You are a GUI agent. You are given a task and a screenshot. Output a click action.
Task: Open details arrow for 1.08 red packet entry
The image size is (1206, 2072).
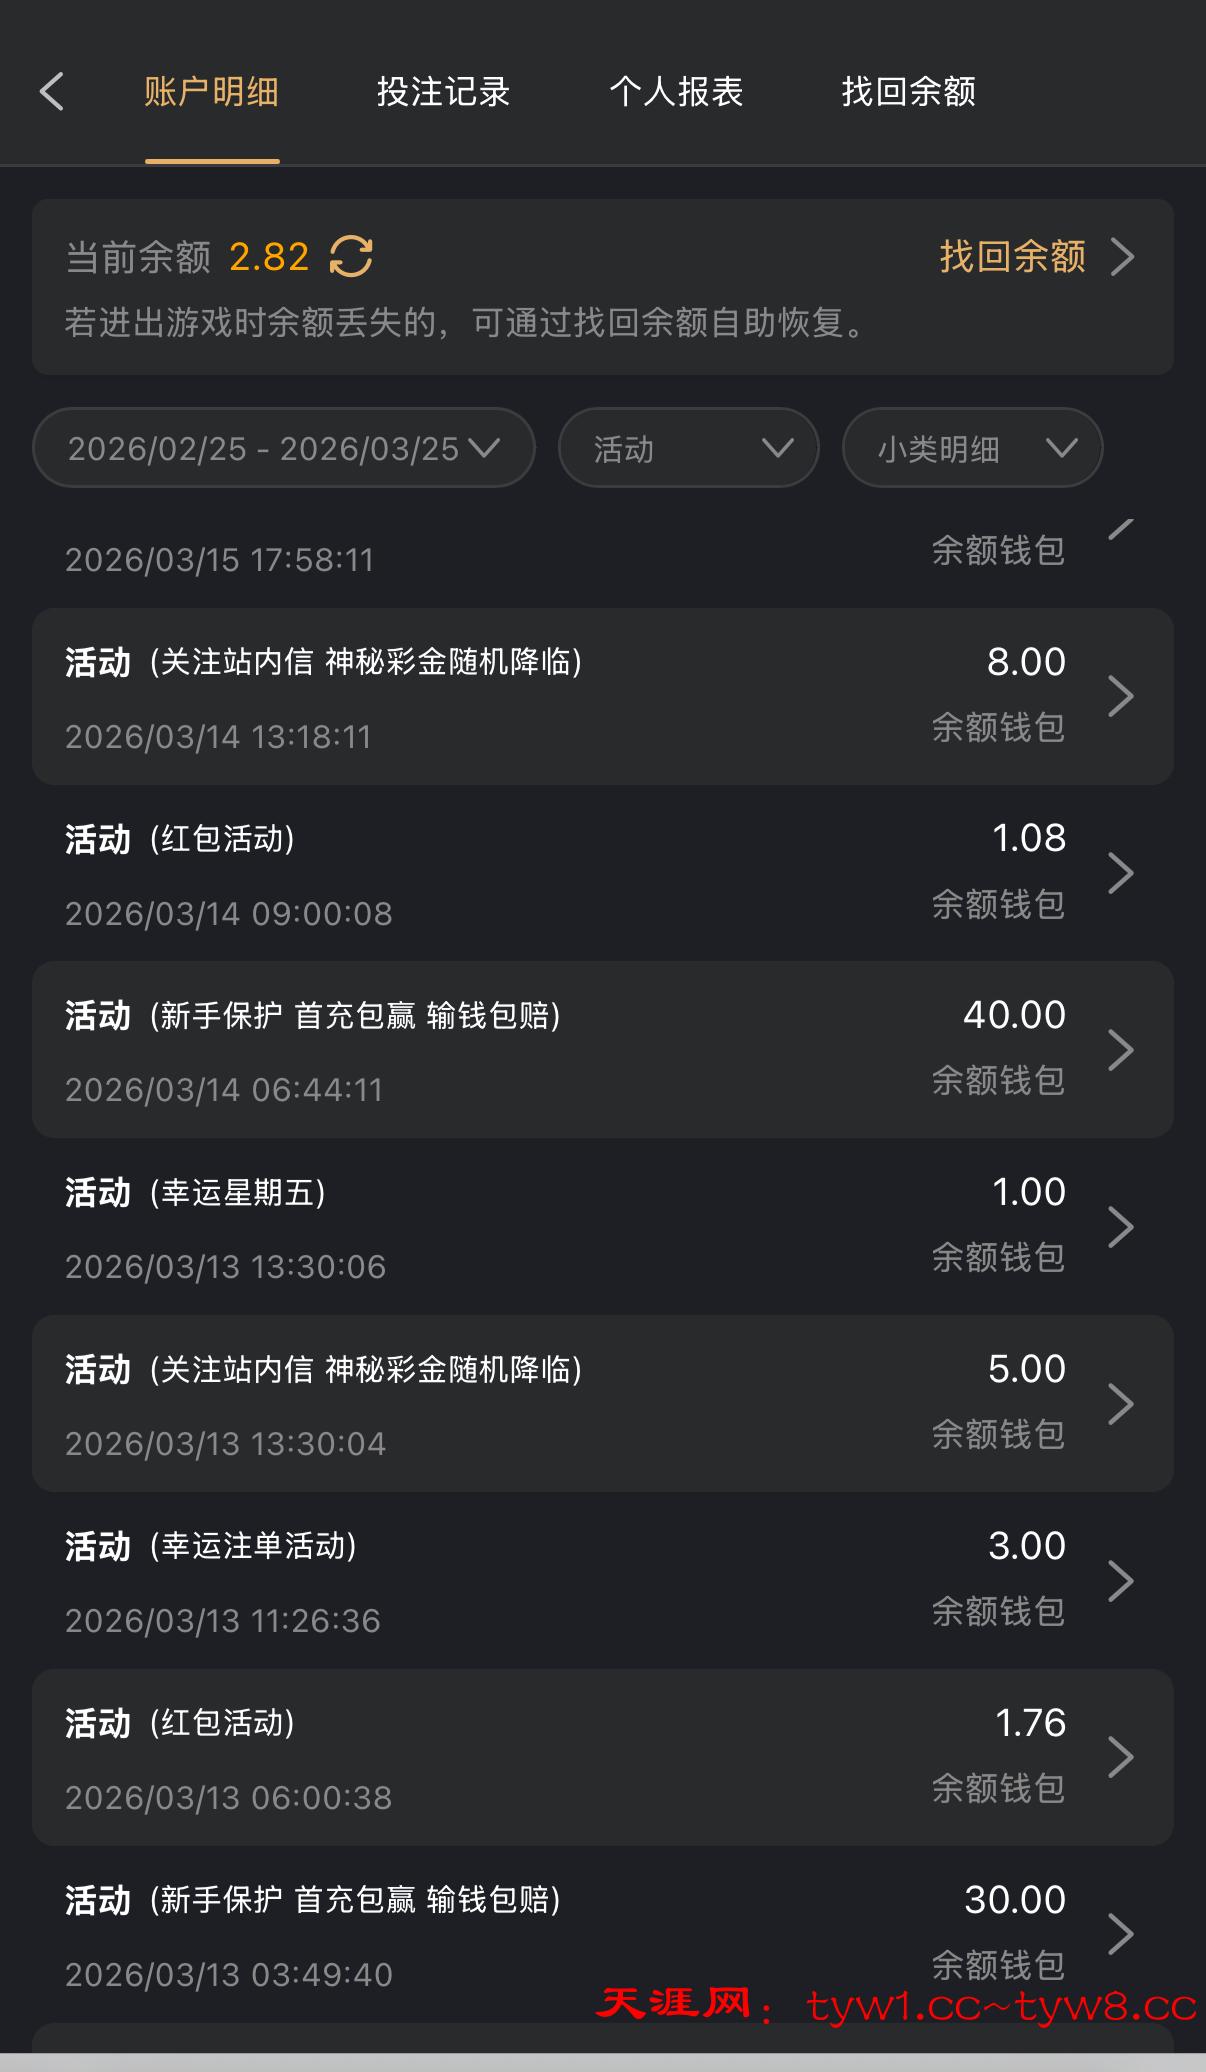coord(1121,873)
